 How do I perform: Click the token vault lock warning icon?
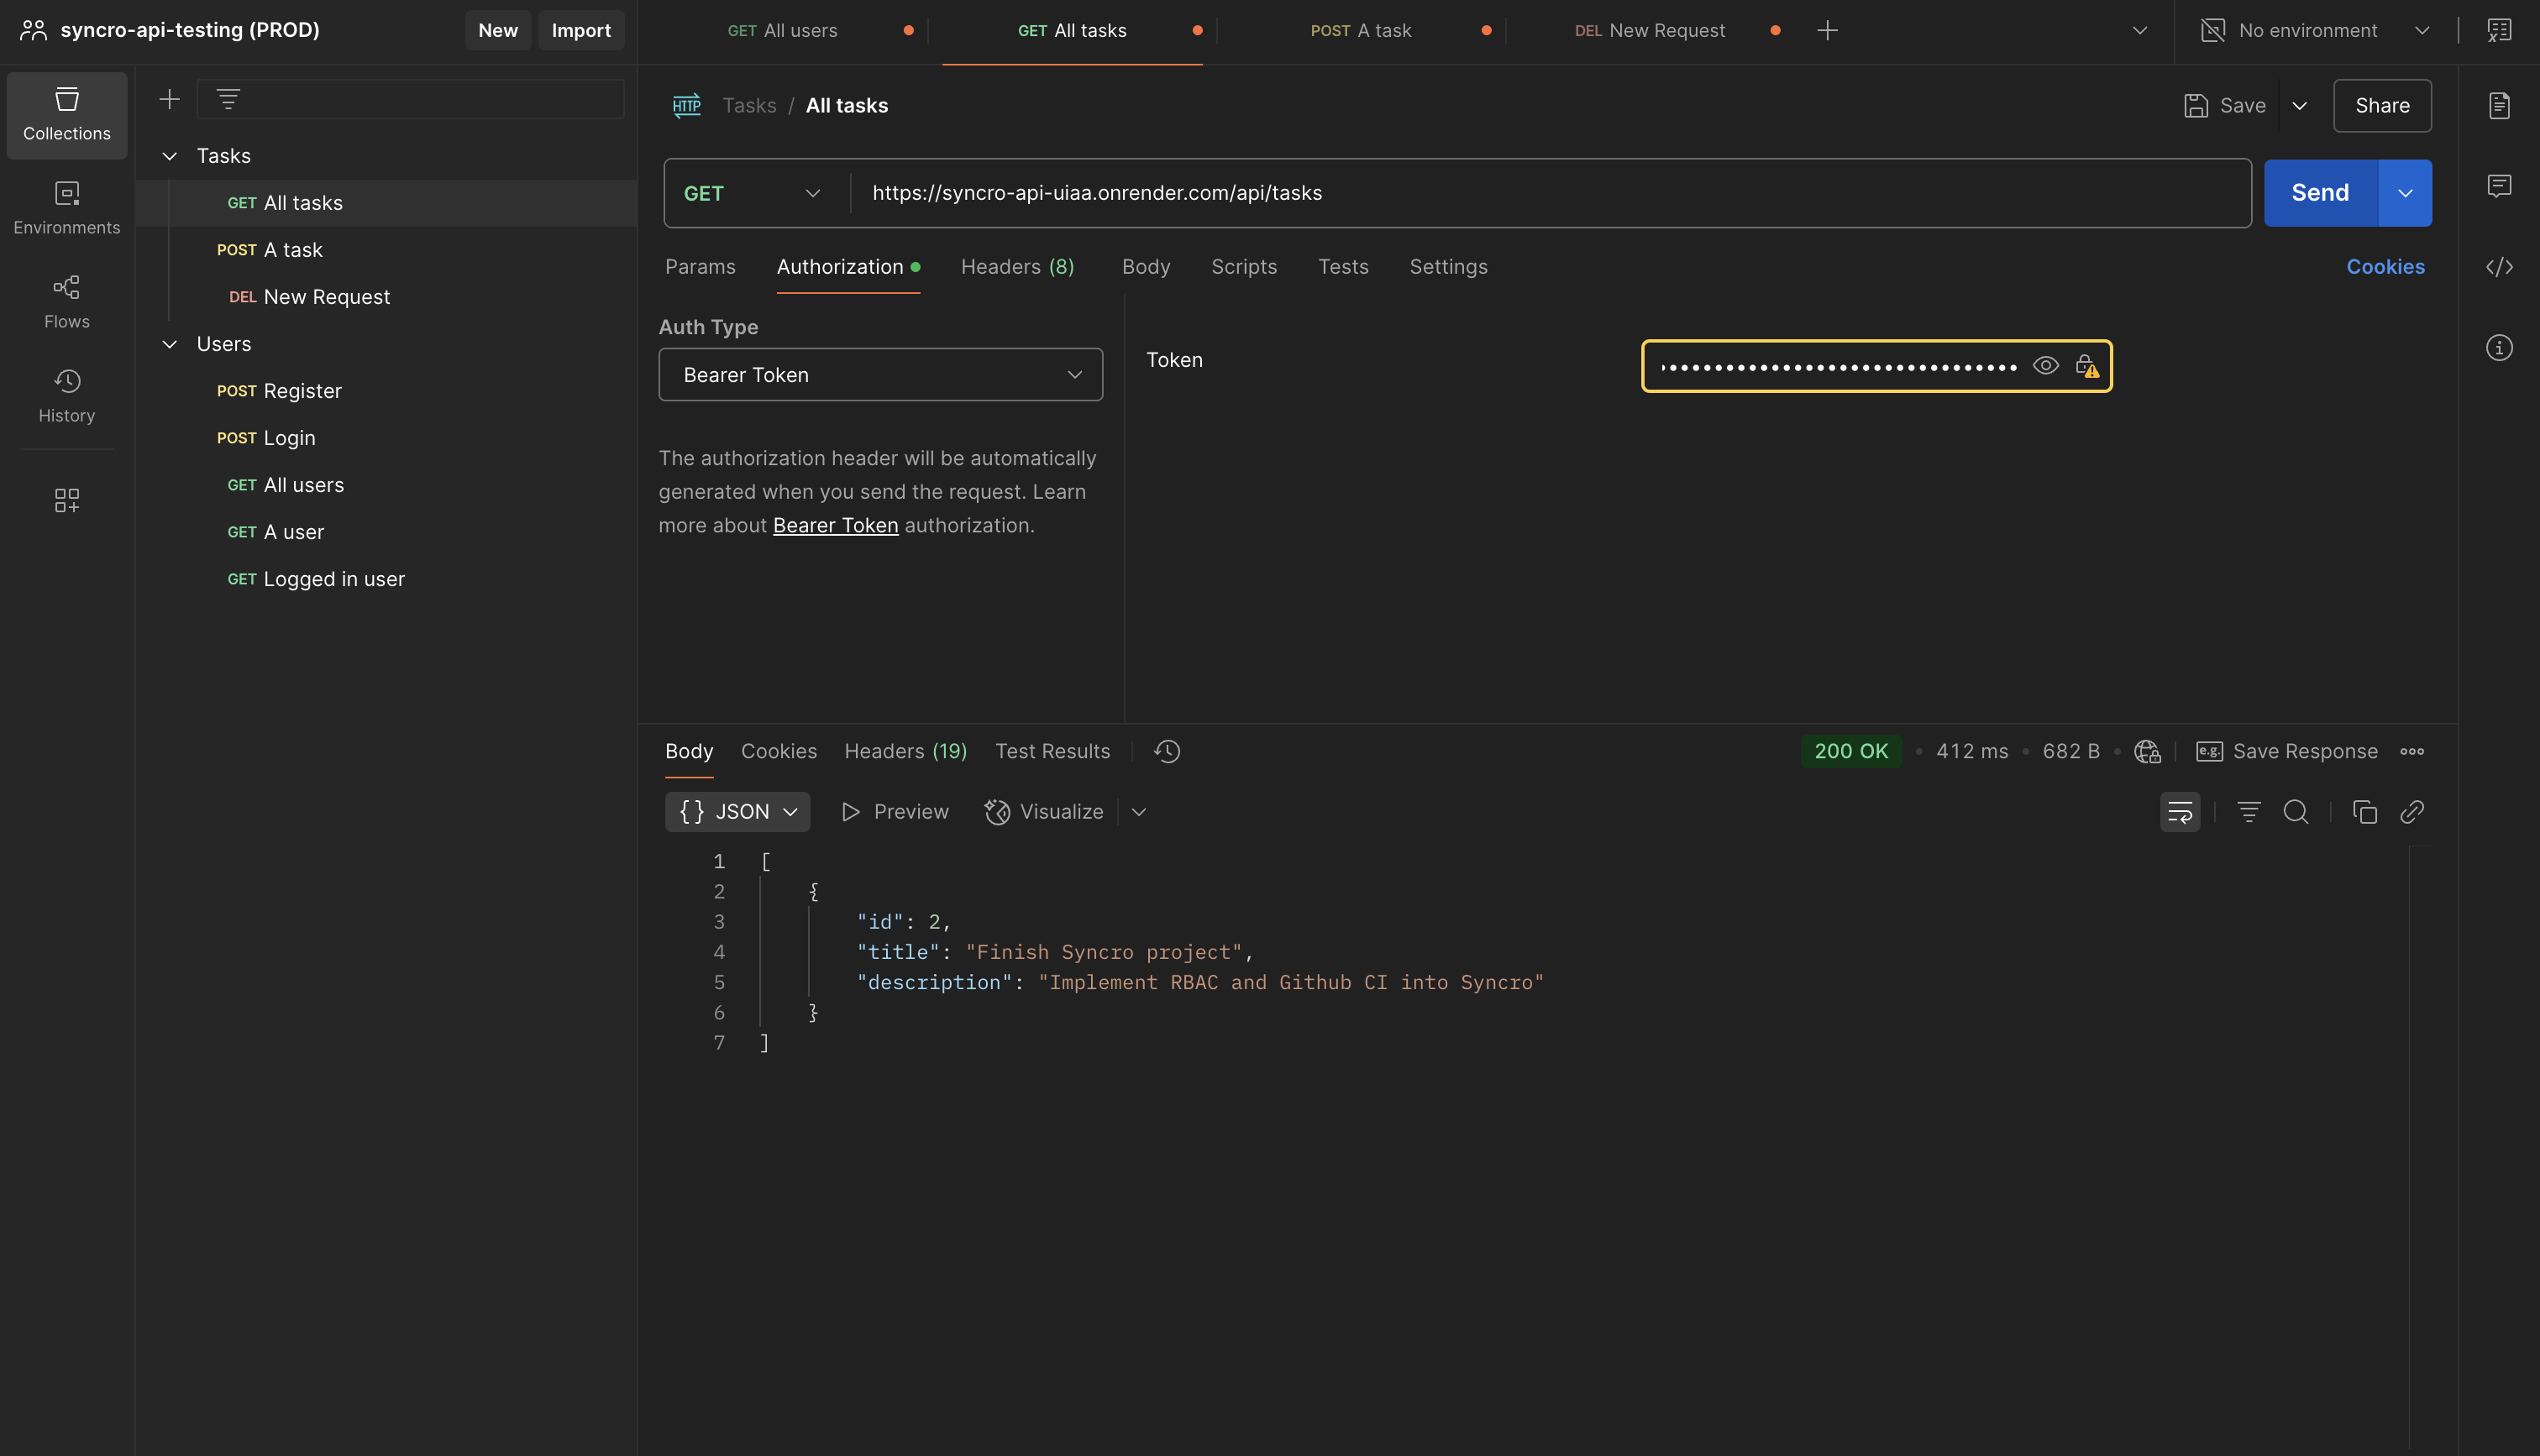point(2087,366)
